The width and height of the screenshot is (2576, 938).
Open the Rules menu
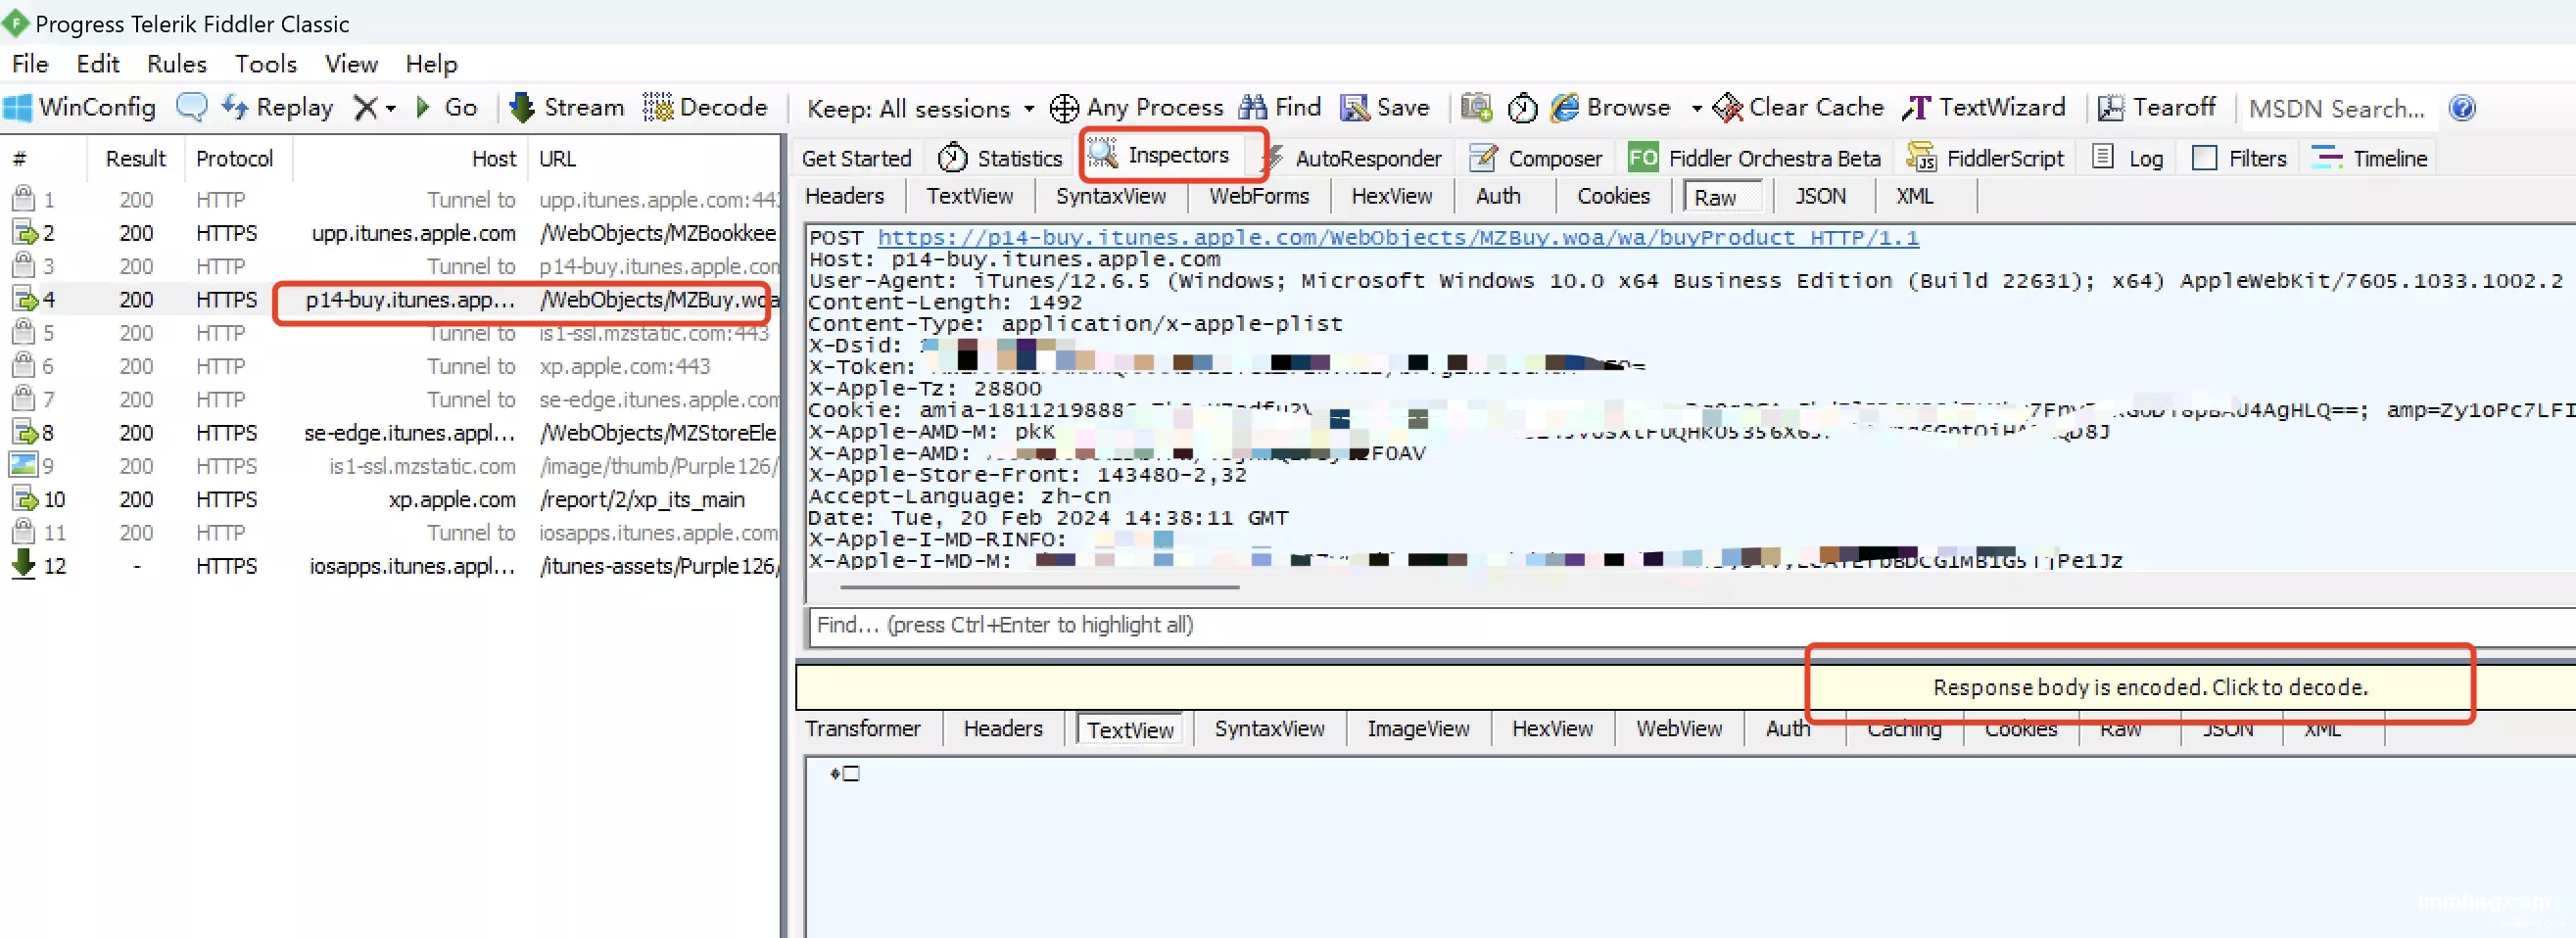[177, 64]
